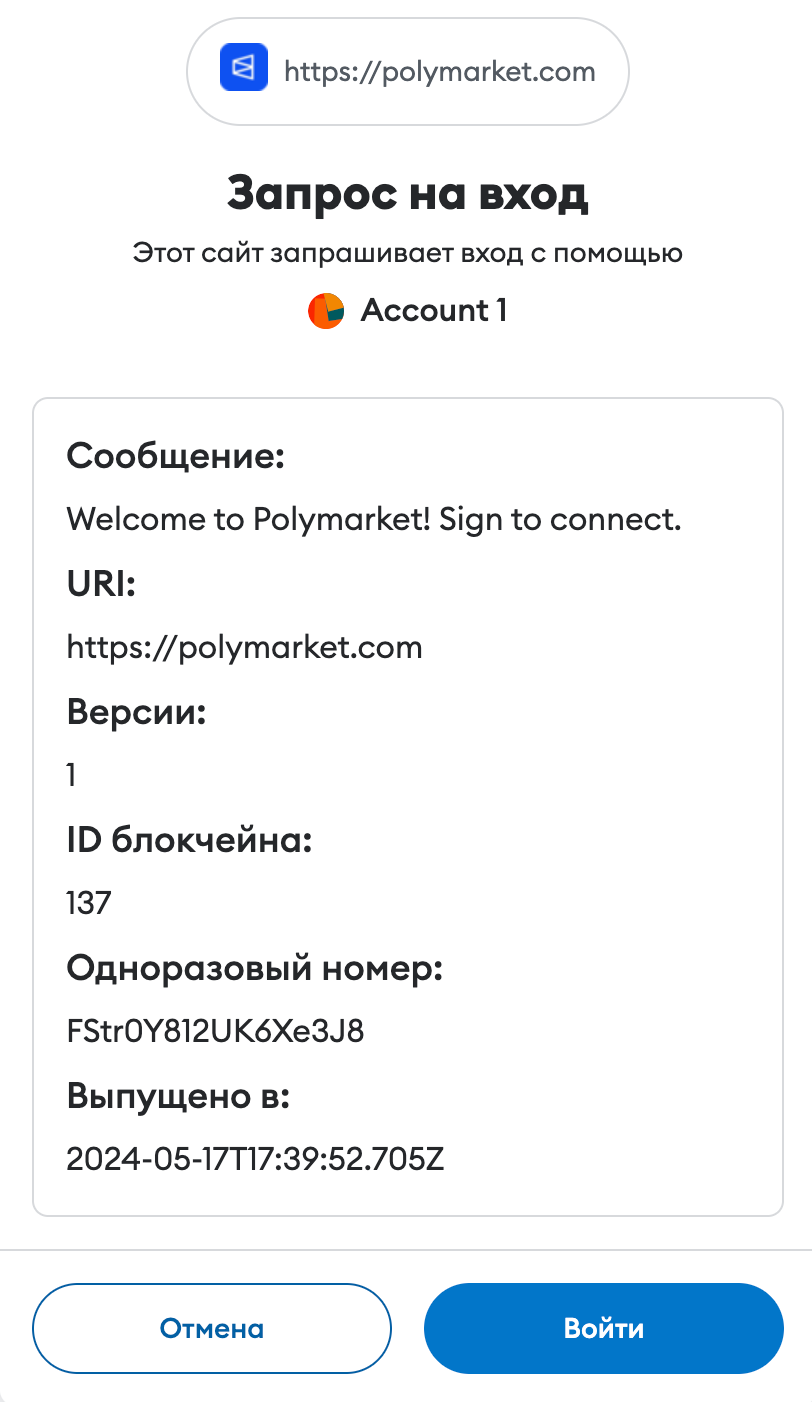812x1402 pixels.
Task: Click the Одноразовый номер label
Action: point(254,968)
